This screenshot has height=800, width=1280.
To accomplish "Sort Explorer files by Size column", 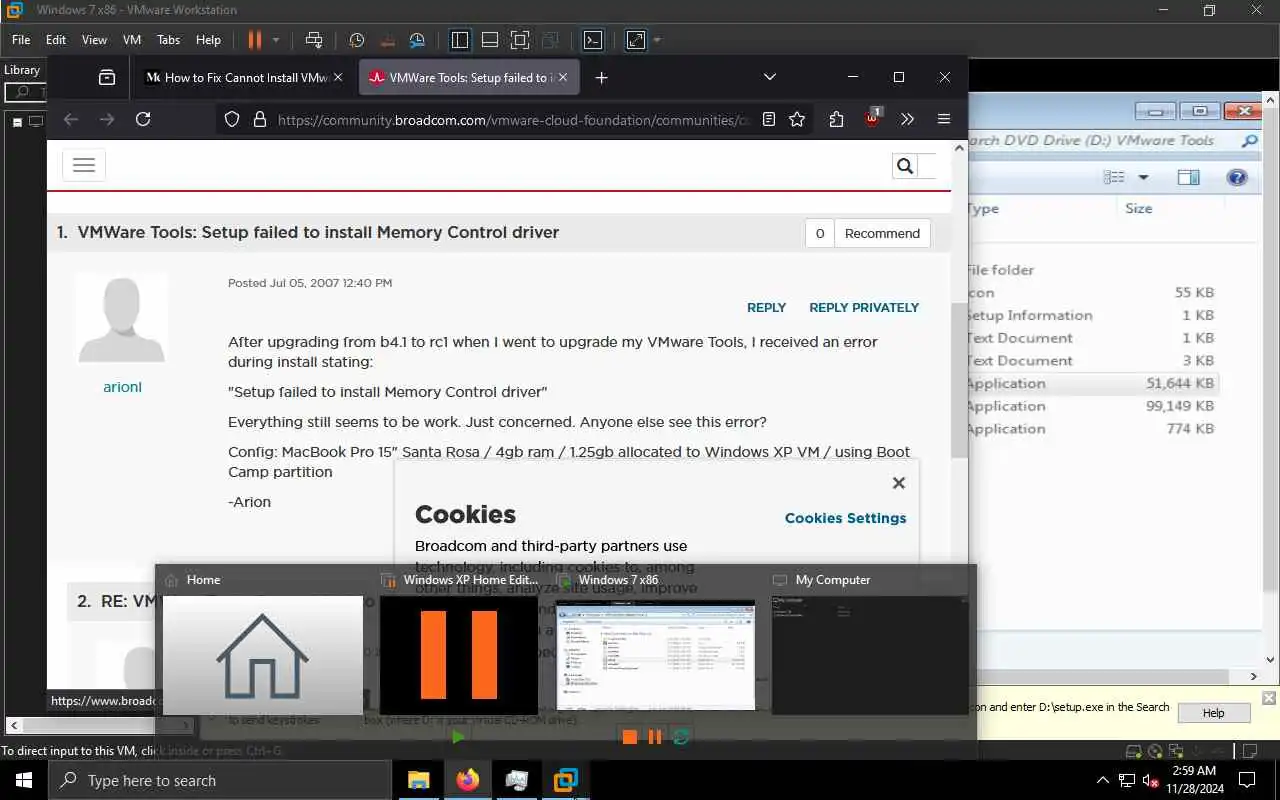I will (x=1138, y=208).
